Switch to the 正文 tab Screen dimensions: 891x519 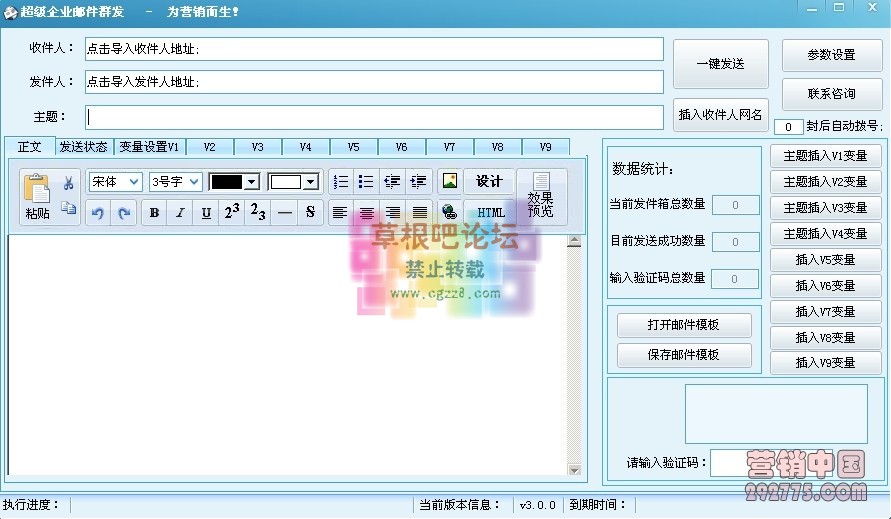click(x=30, y=147)
